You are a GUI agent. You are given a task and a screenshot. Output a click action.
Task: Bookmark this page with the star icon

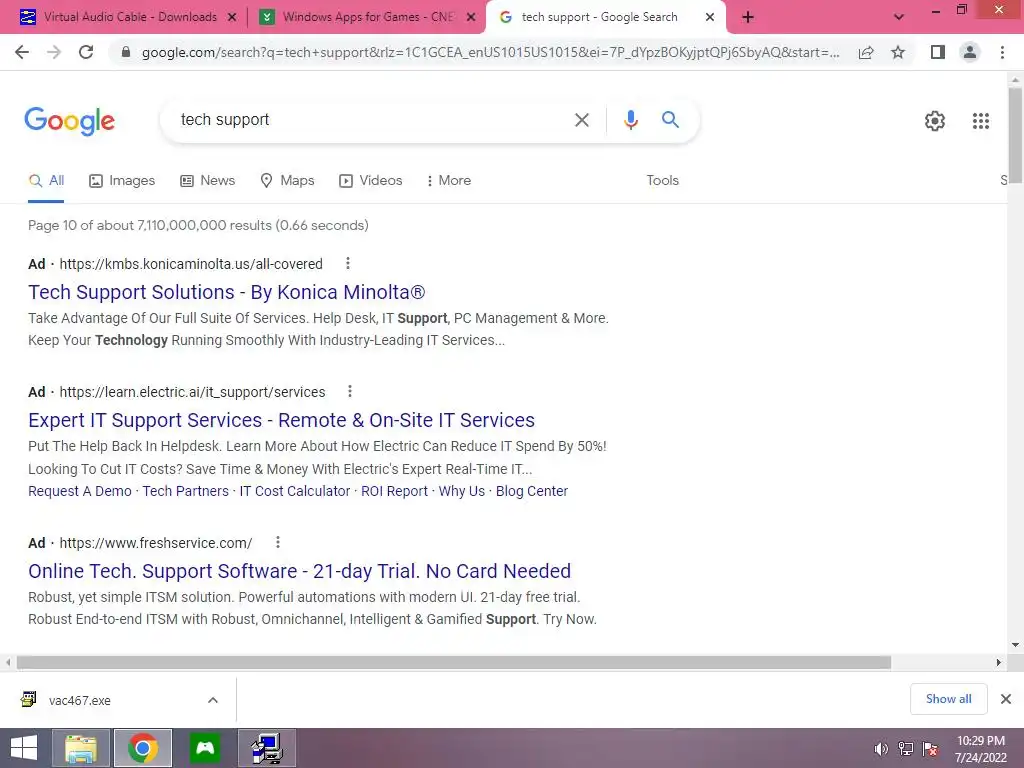pos(898,52)
